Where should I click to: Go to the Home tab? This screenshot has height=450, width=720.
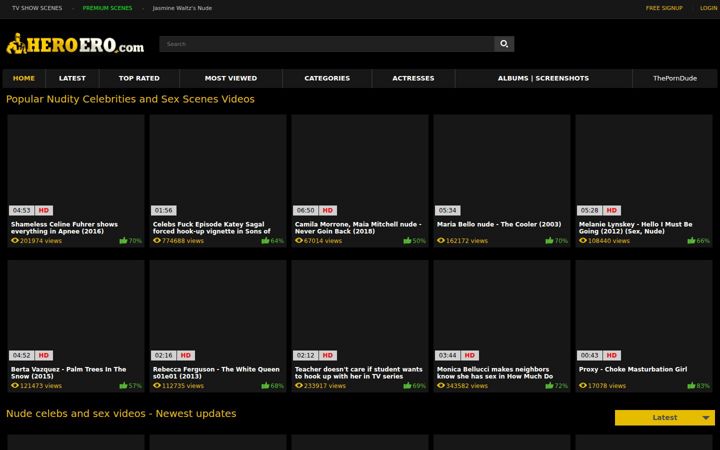(24, 79)
